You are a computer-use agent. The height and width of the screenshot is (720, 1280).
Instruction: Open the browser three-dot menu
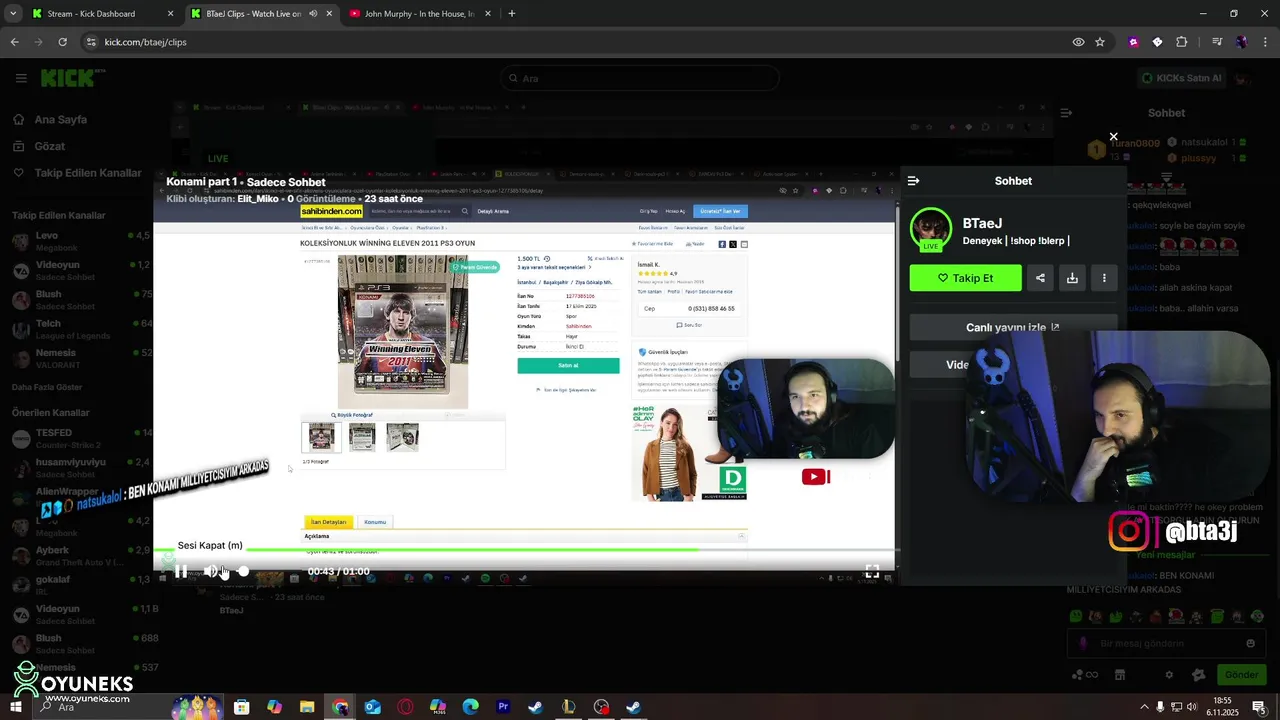click(x=1265, y=42)
